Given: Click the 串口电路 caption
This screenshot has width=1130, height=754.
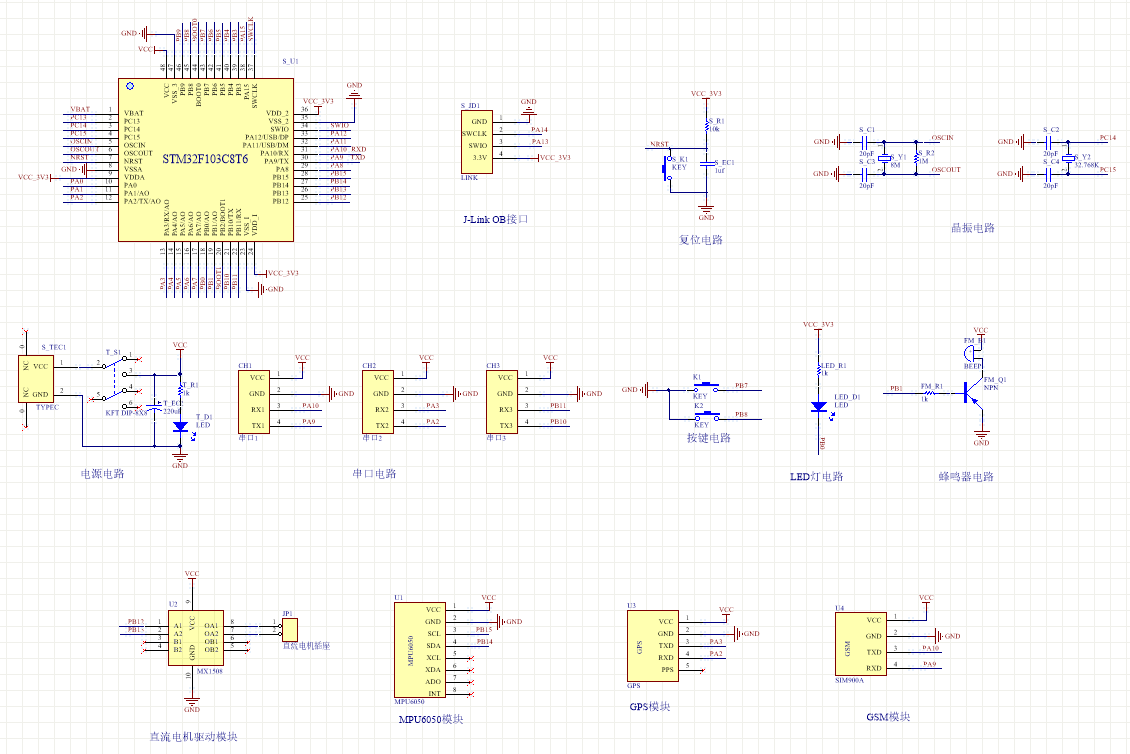Looking at the screenshot, I should click(x=375, y=474).
